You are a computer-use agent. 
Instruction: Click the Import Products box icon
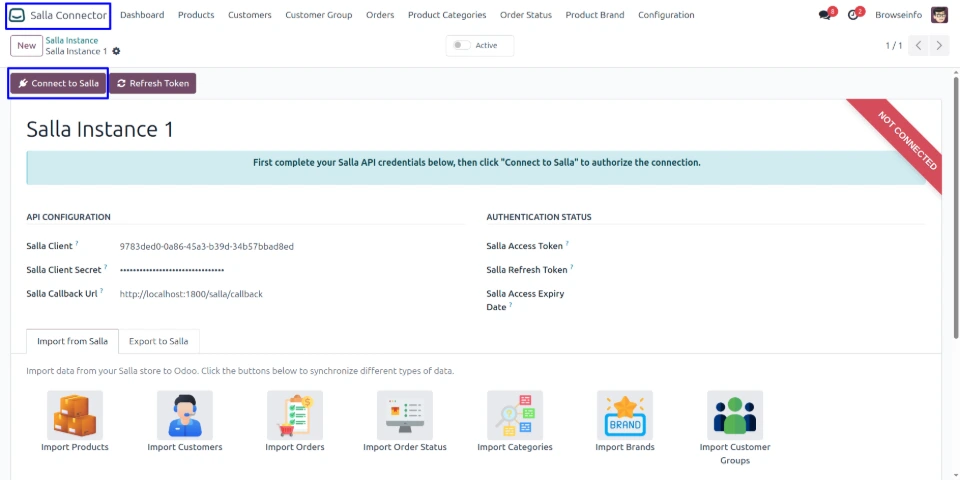click(x=75, y=415)
